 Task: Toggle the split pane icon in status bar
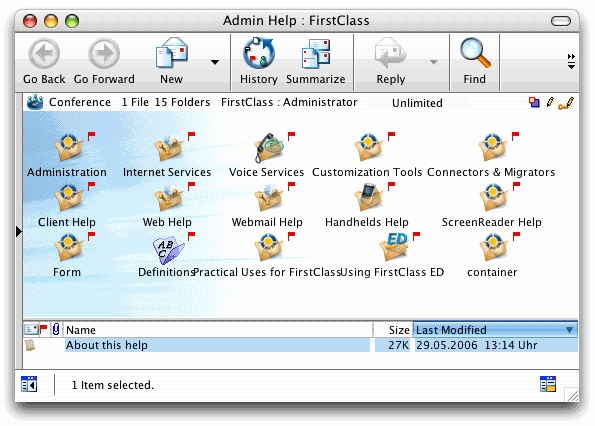point(29,384)
